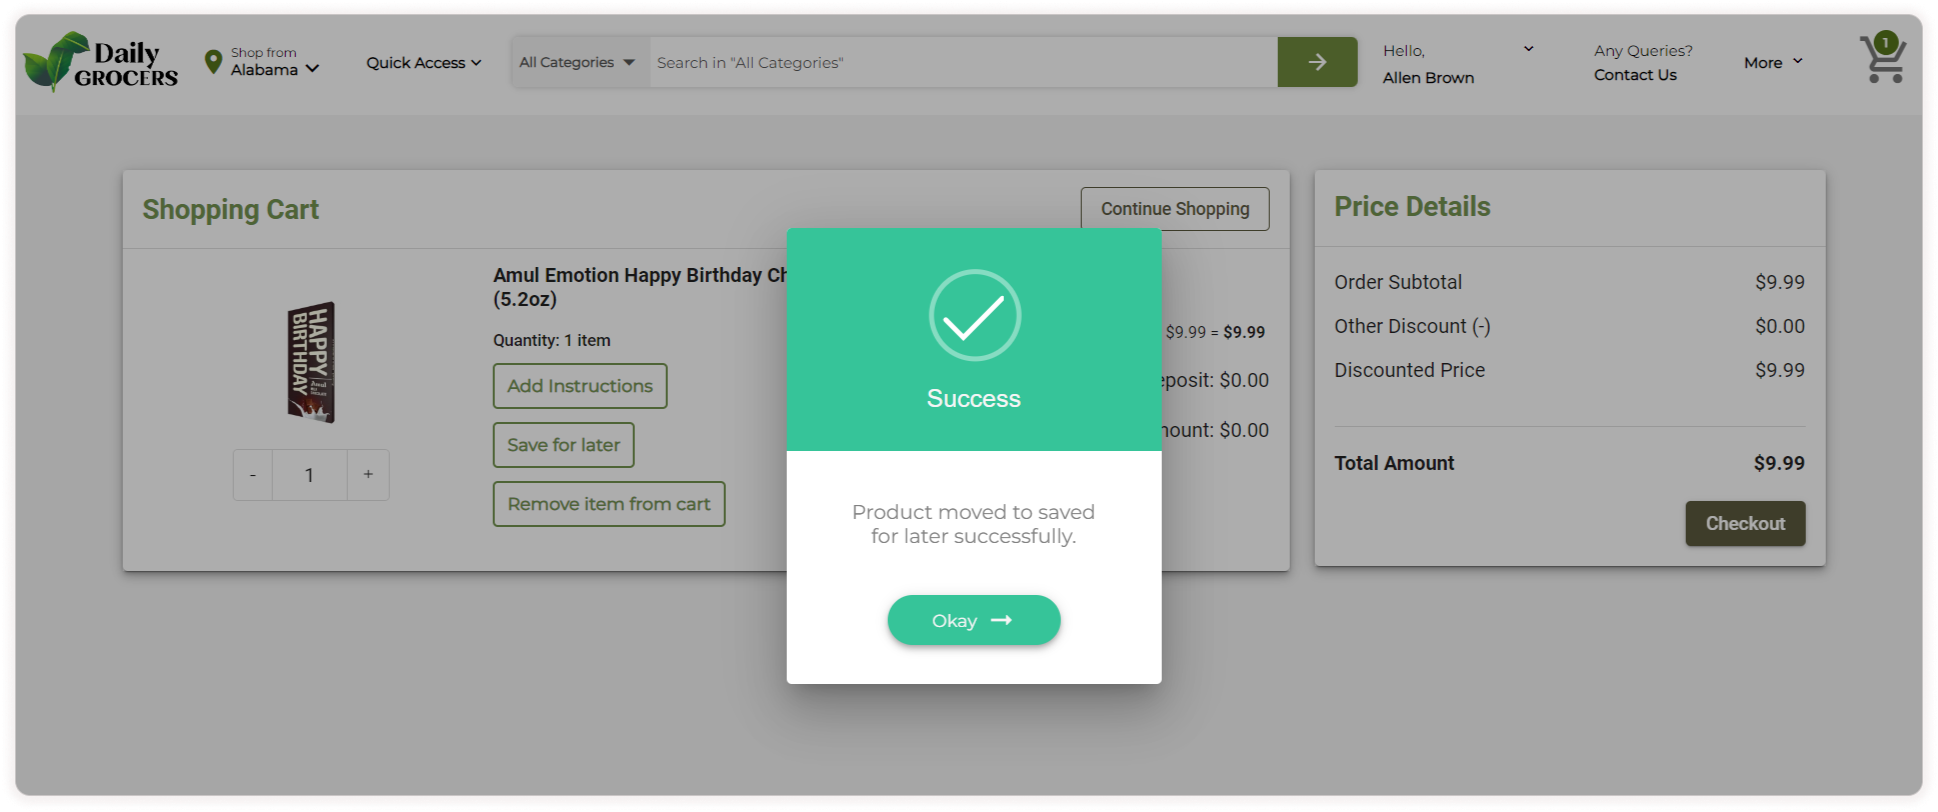Click the success checkmark icon
Viewport: 1938px width, 812px height.
tap(974, 315)
